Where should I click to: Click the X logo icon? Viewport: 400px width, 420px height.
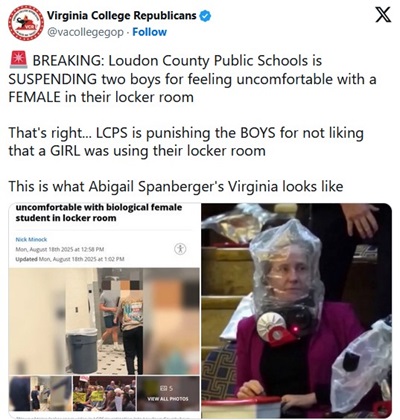[383, 15]
